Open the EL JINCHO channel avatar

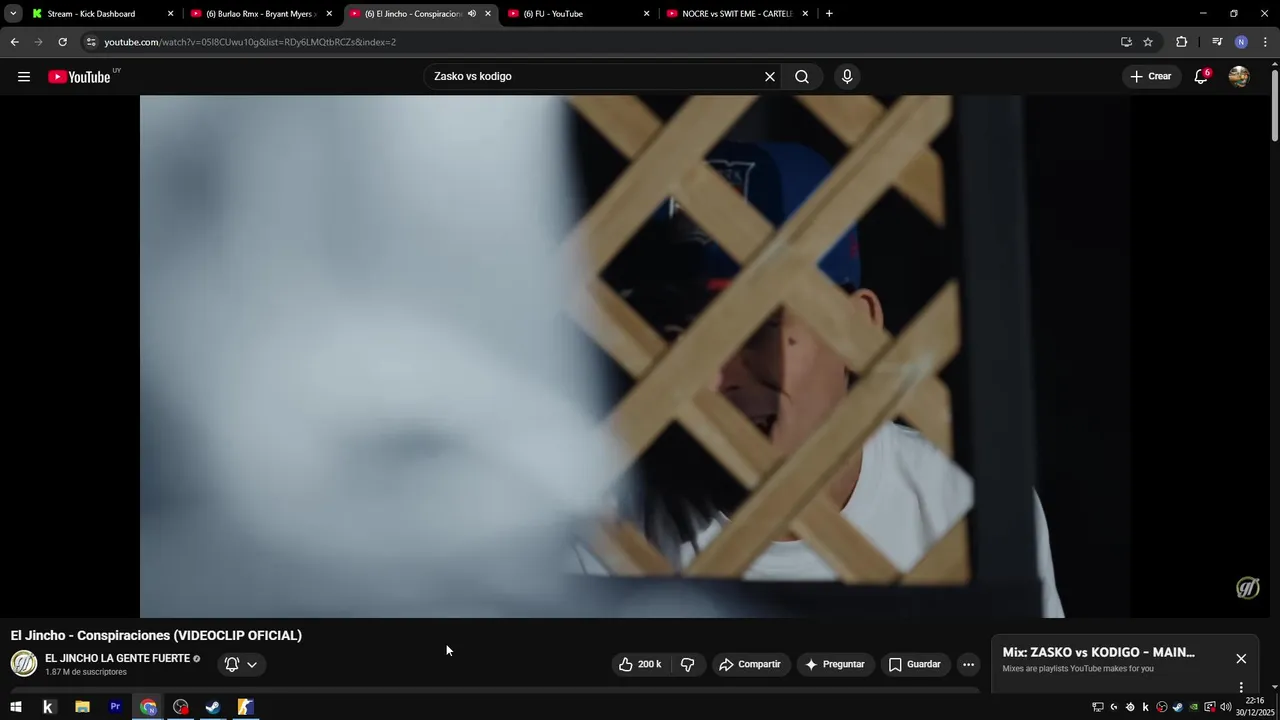point(24,664)
